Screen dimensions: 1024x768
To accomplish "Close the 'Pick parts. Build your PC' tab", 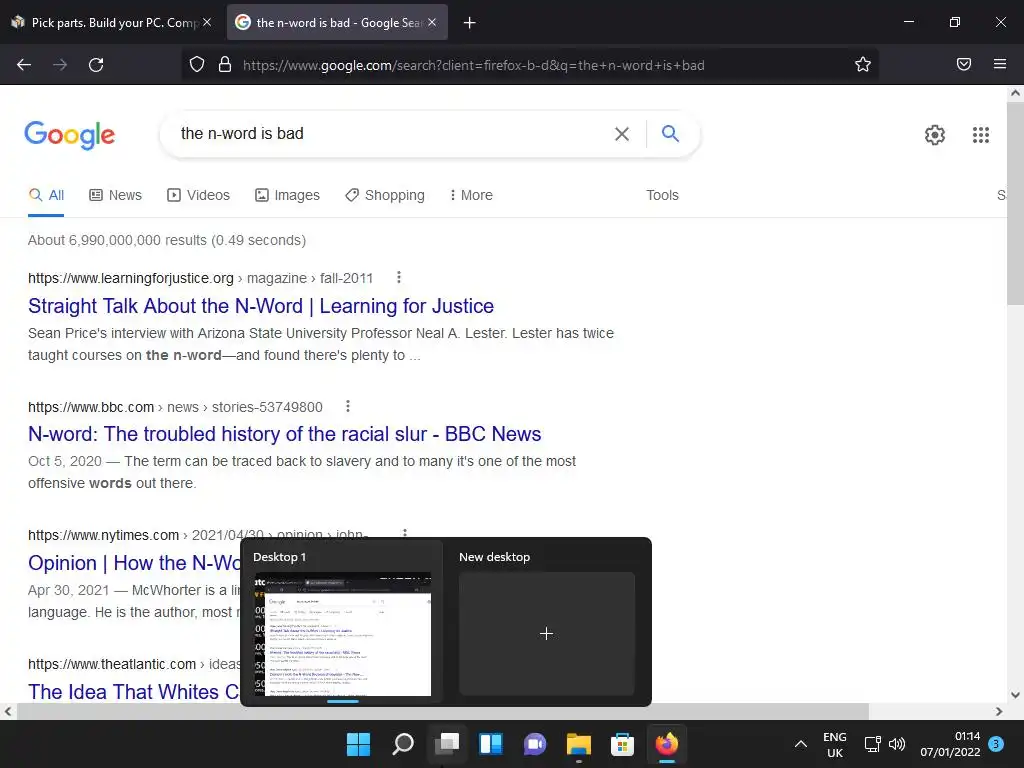I will 207,22.
